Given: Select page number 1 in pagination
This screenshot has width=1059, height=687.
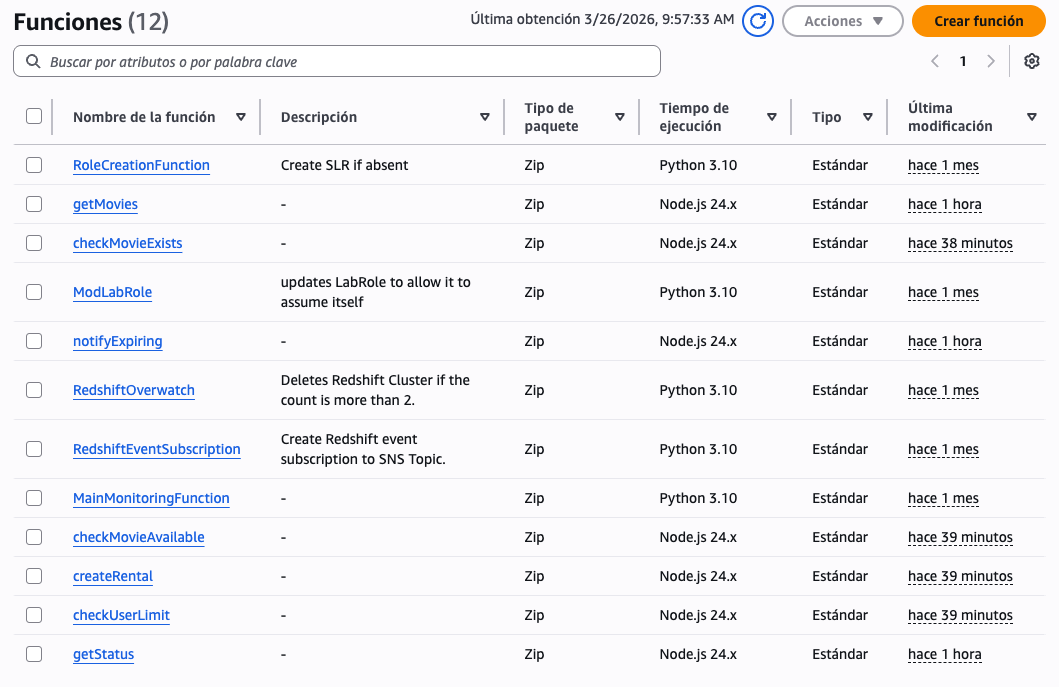Looking at the screenshot, I should 963,61.
